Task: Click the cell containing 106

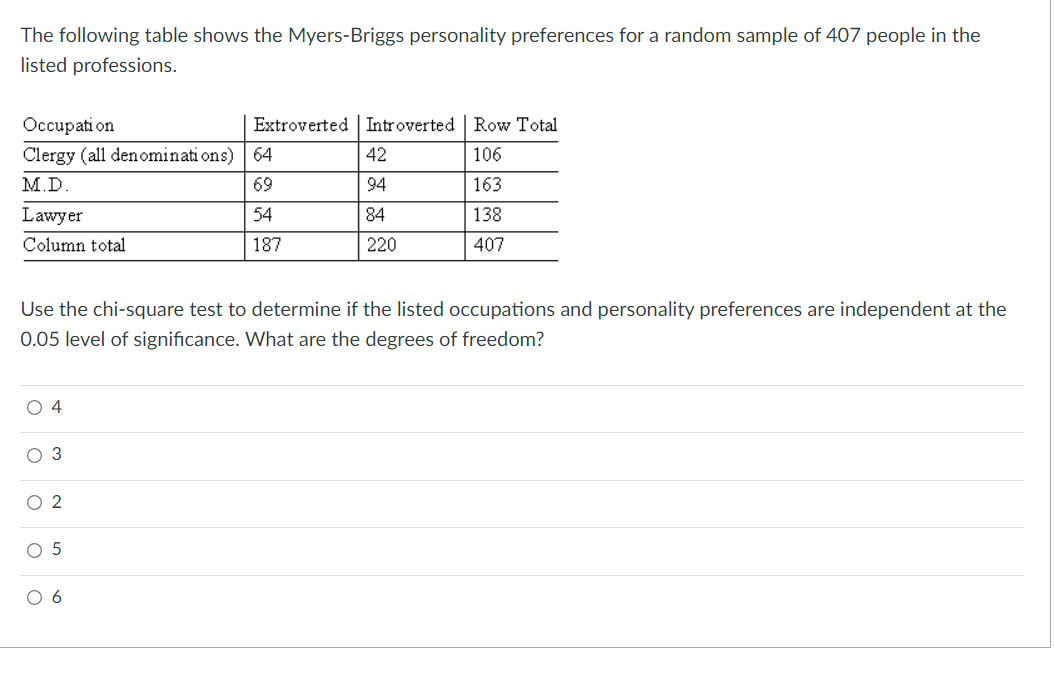Action: tap(486, 155)
